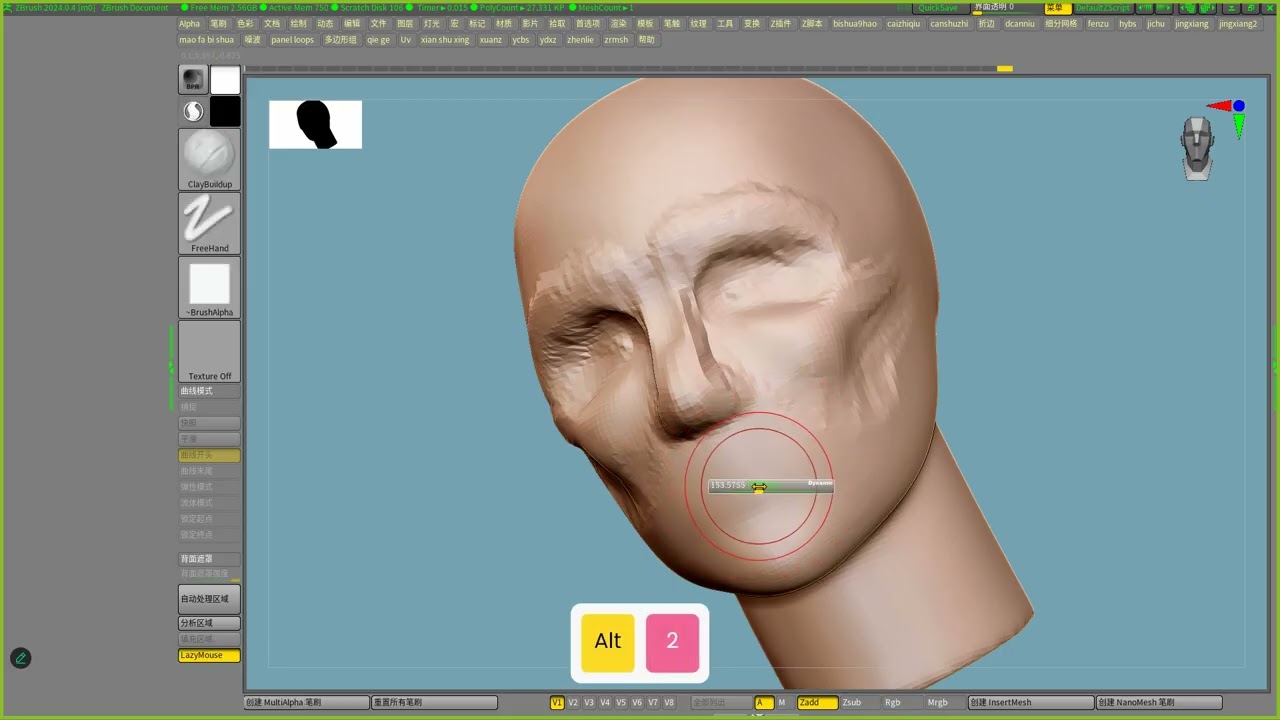The image size is (1280, 720).
Task: Select the V2 view slot
Action: click(573, 703)
